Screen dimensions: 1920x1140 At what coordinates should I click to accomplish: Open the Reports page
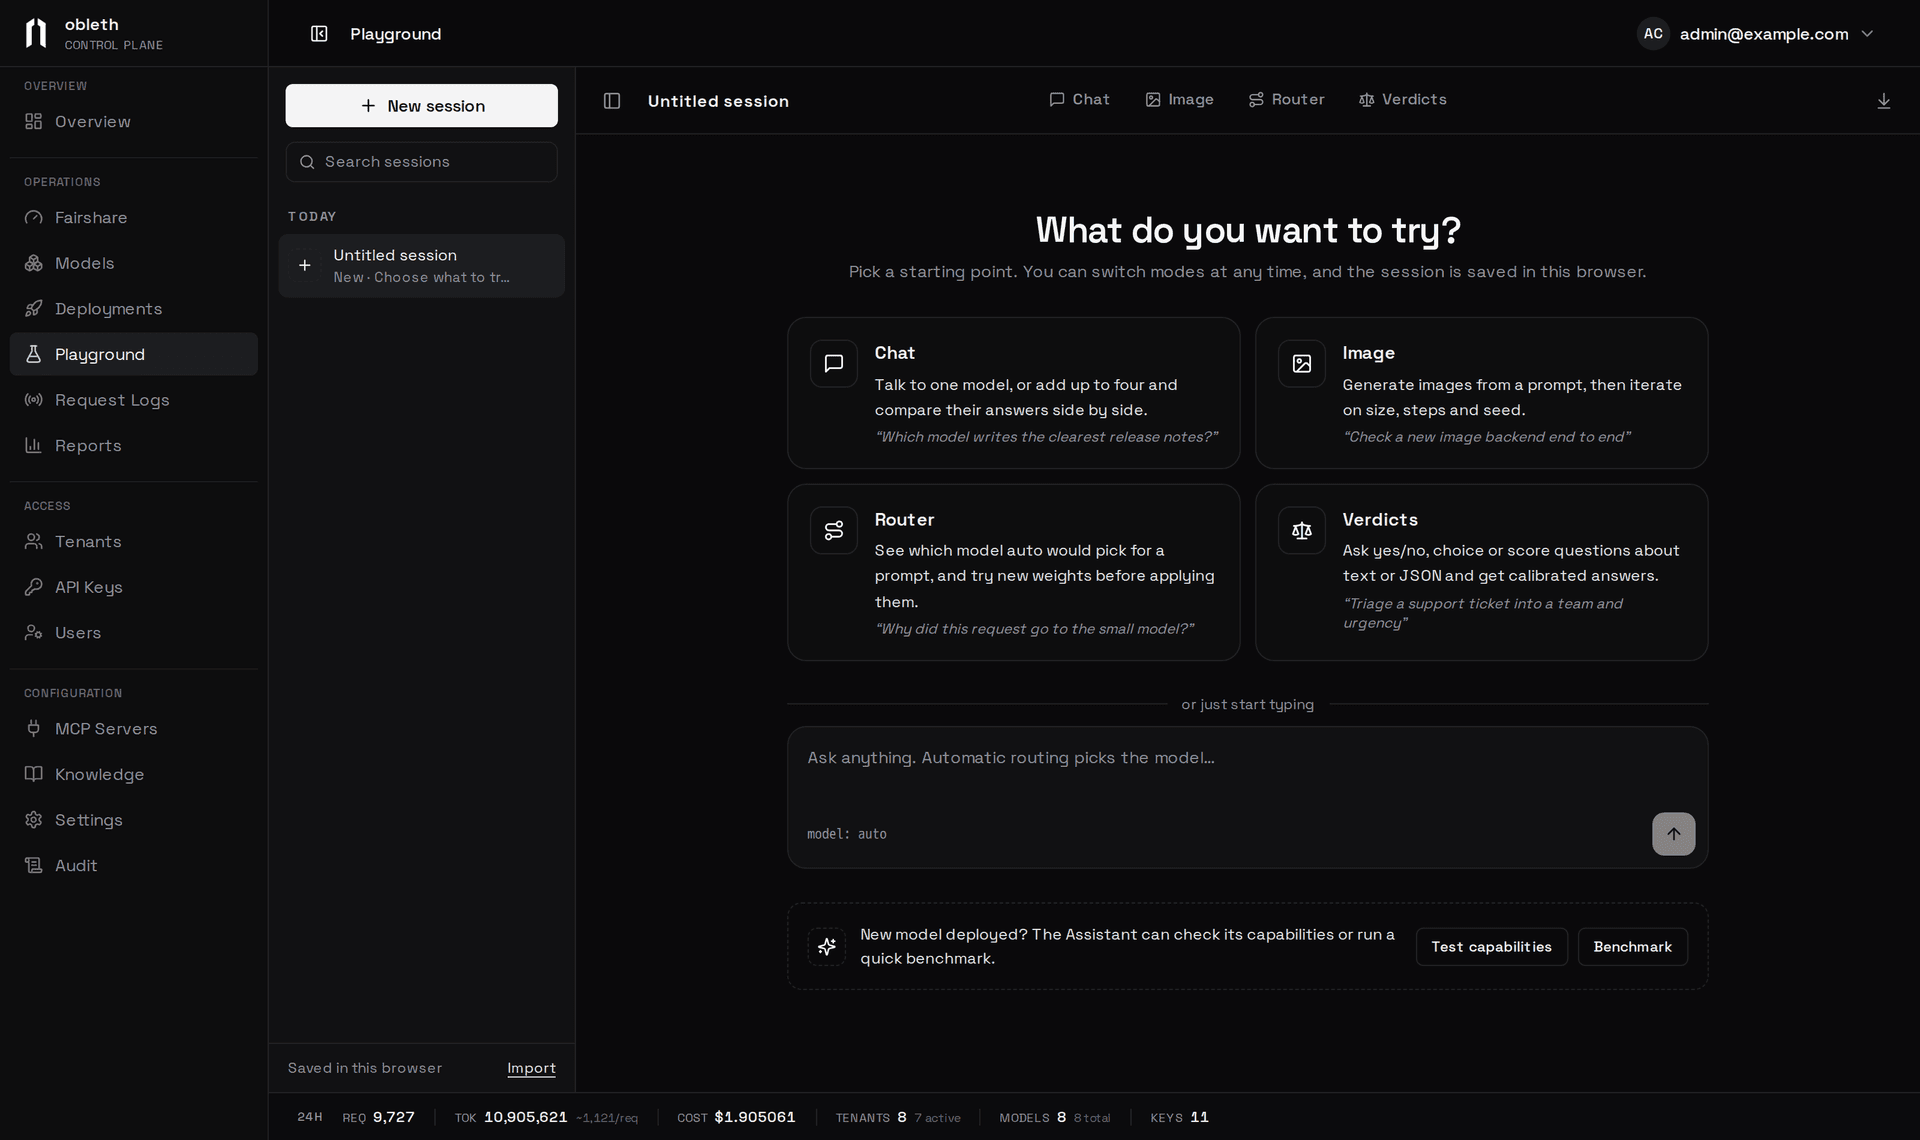pos(134,446)
